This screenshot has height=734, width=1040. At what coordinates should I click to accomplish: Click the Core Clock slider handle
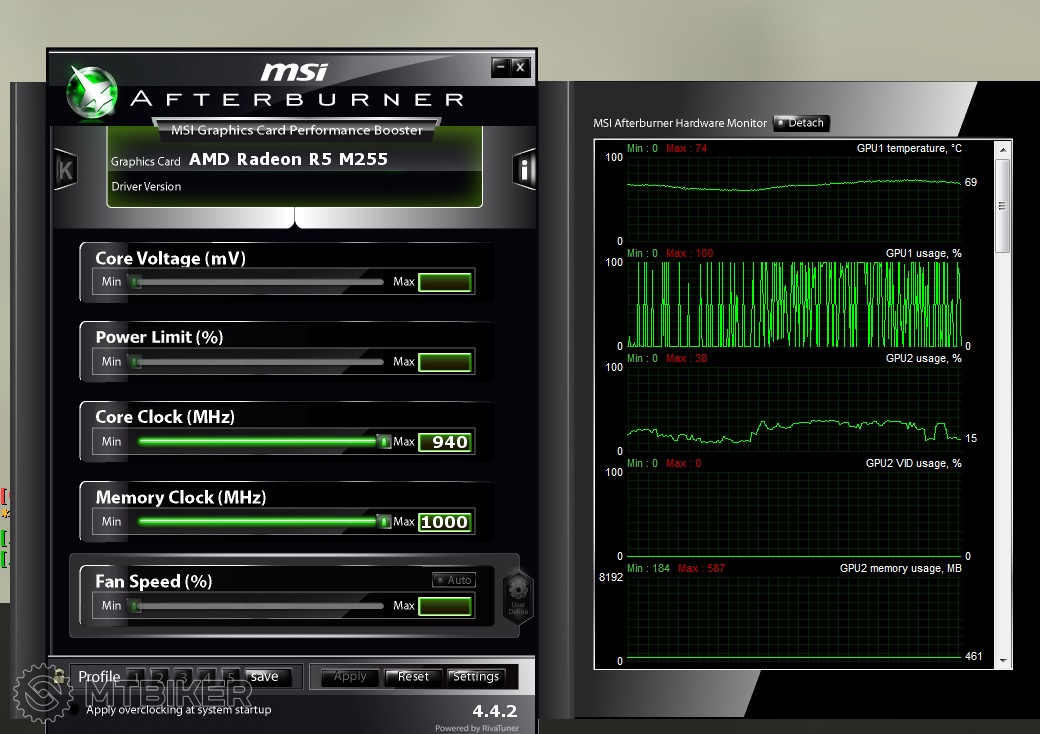pos(384,441)
